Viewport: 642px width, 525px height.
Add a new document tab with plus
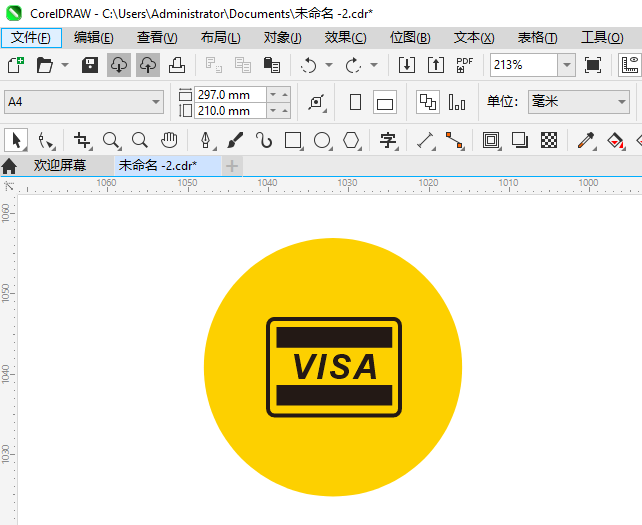point(232,166)
